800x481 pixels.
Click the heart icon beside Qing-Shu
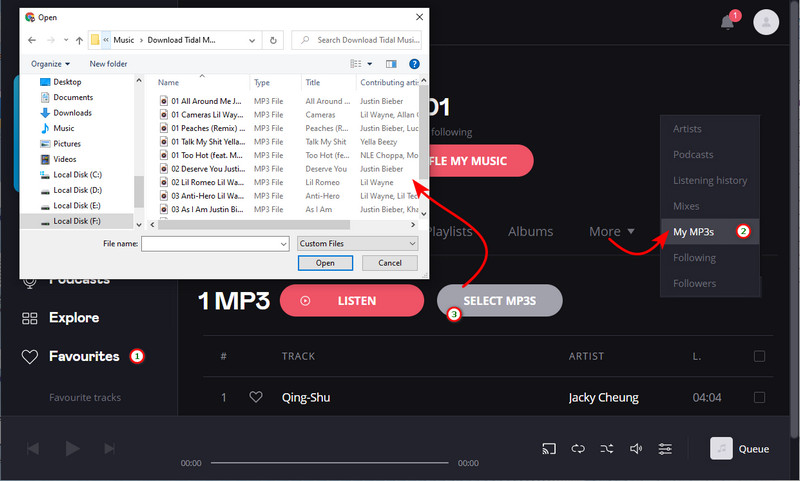tap(256, 397)
